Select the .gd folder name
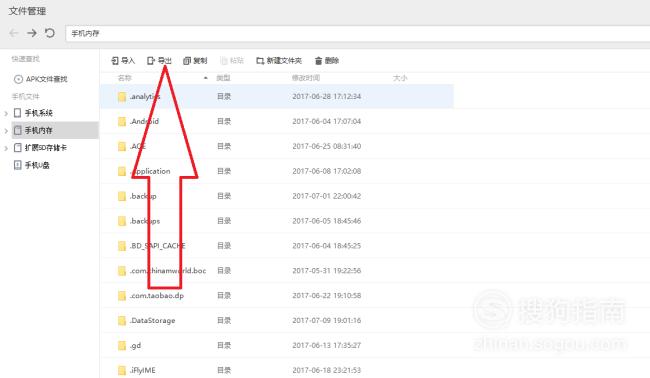 [x=136, y=346]
